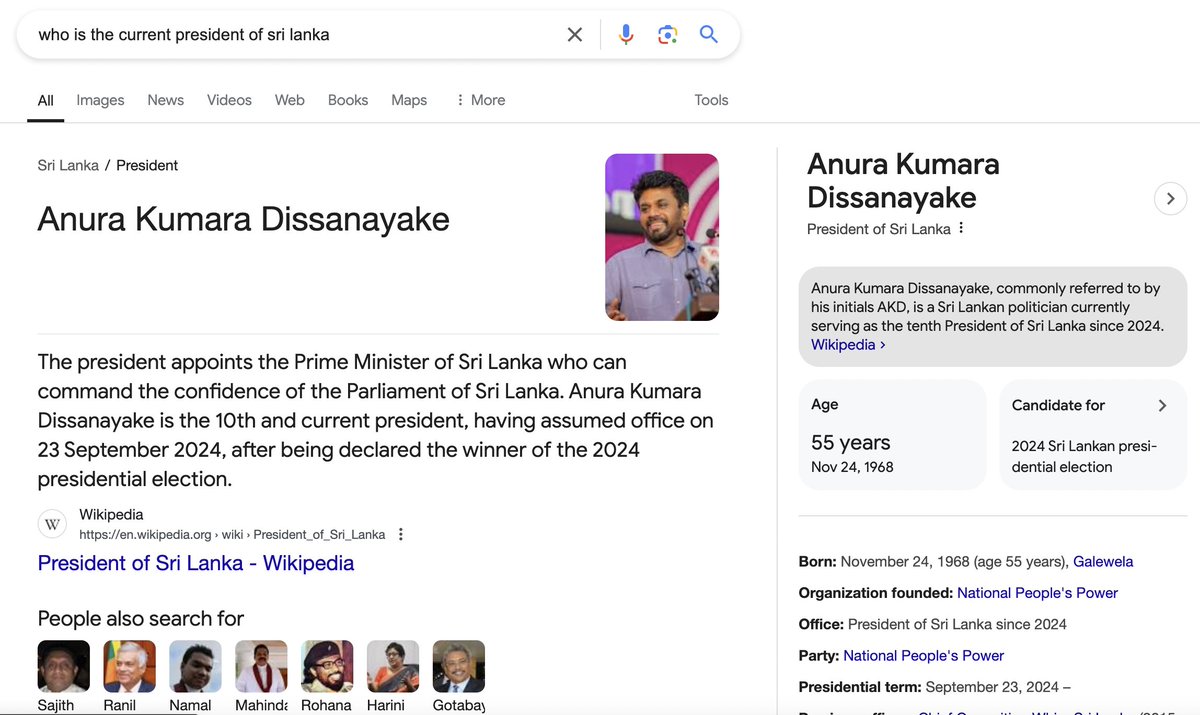Open National People's Power organization founded link

[1037, 593]
